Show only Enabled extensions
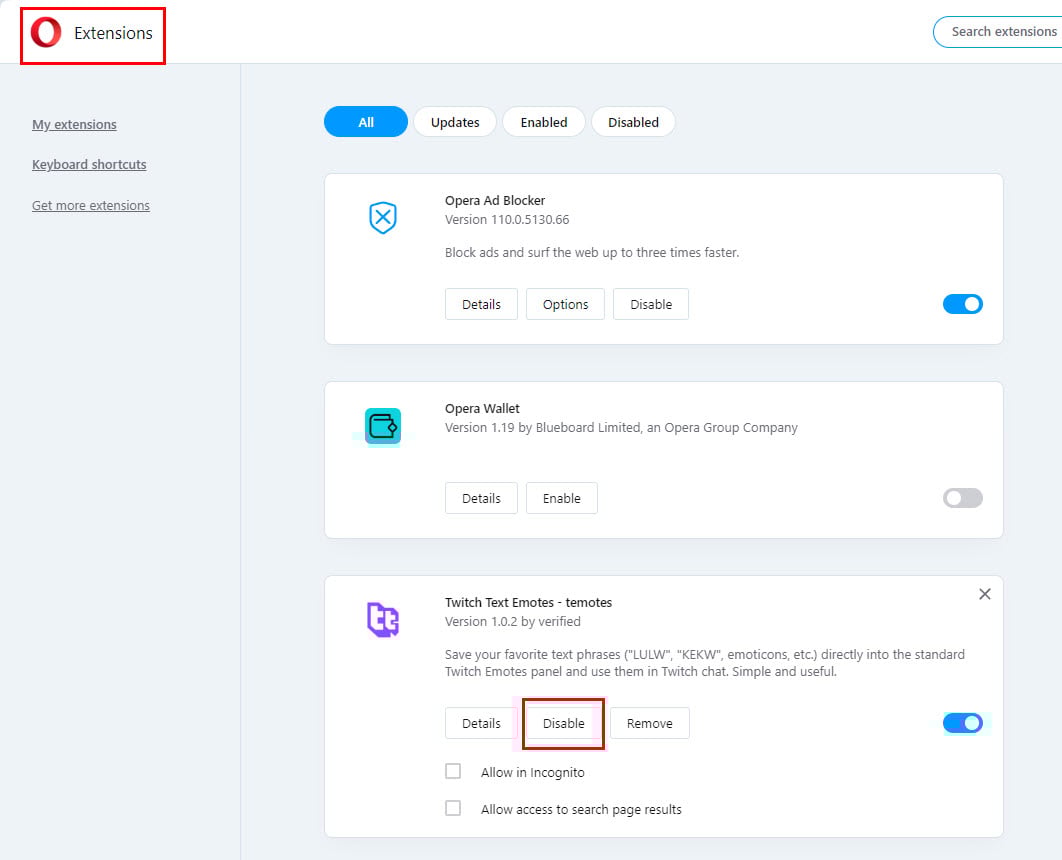Screen dimensions: 1062x860 [x=544, y=122]
